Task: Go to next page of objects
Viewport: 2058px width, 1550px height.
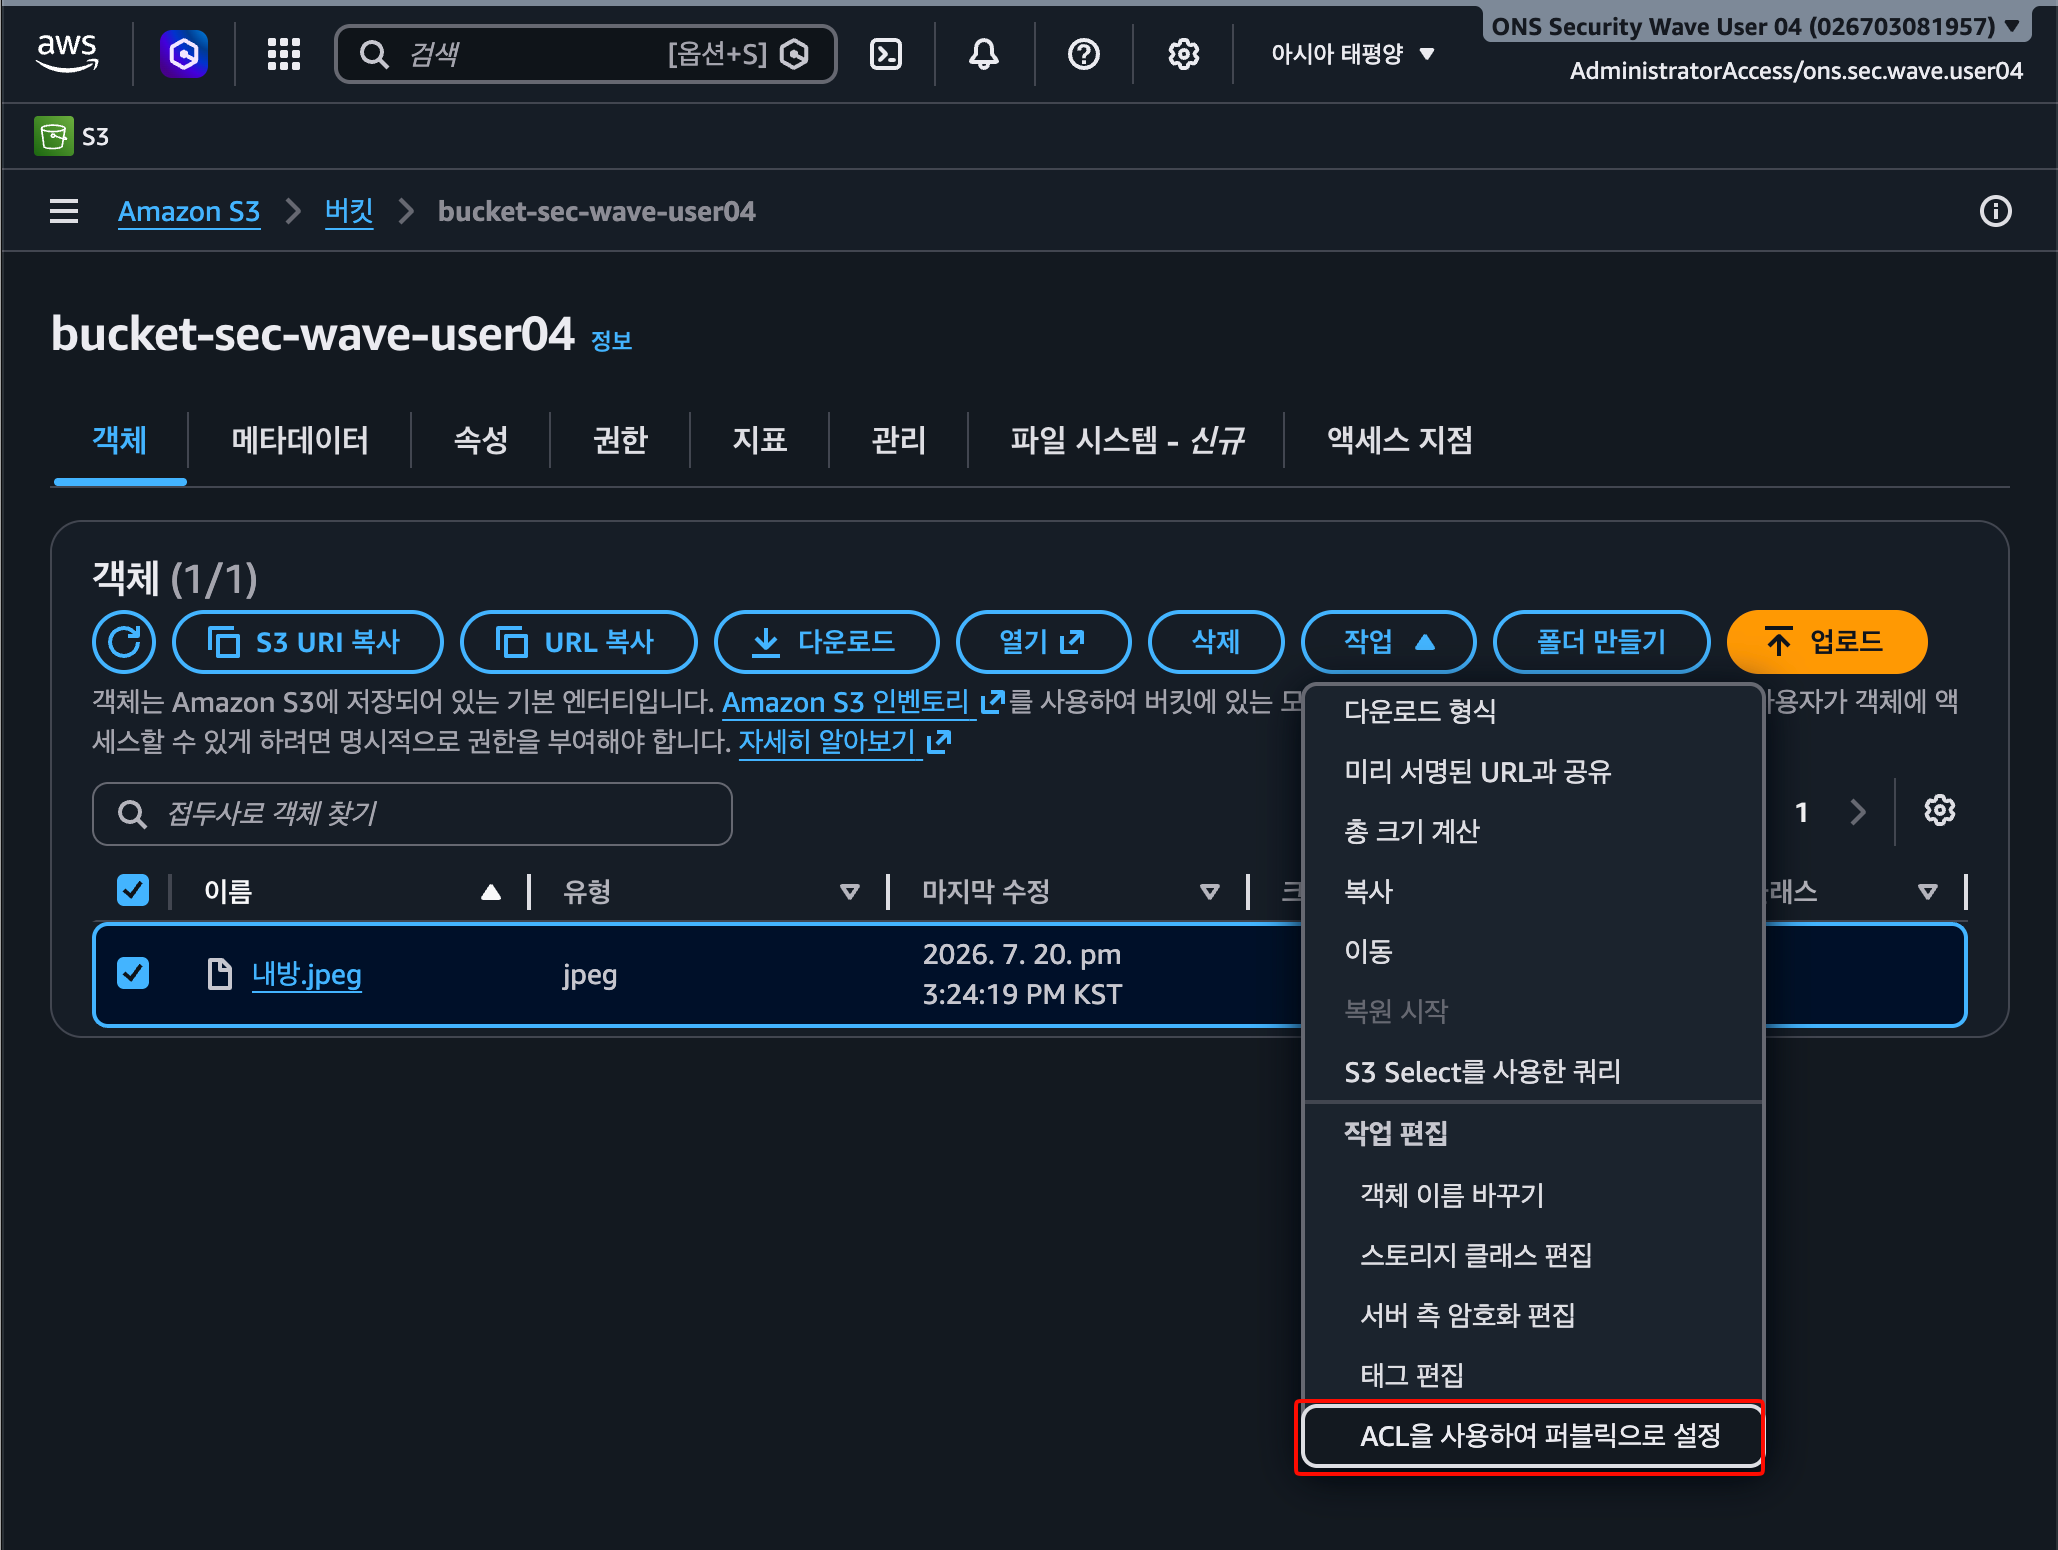Action: coord(1858,812)
